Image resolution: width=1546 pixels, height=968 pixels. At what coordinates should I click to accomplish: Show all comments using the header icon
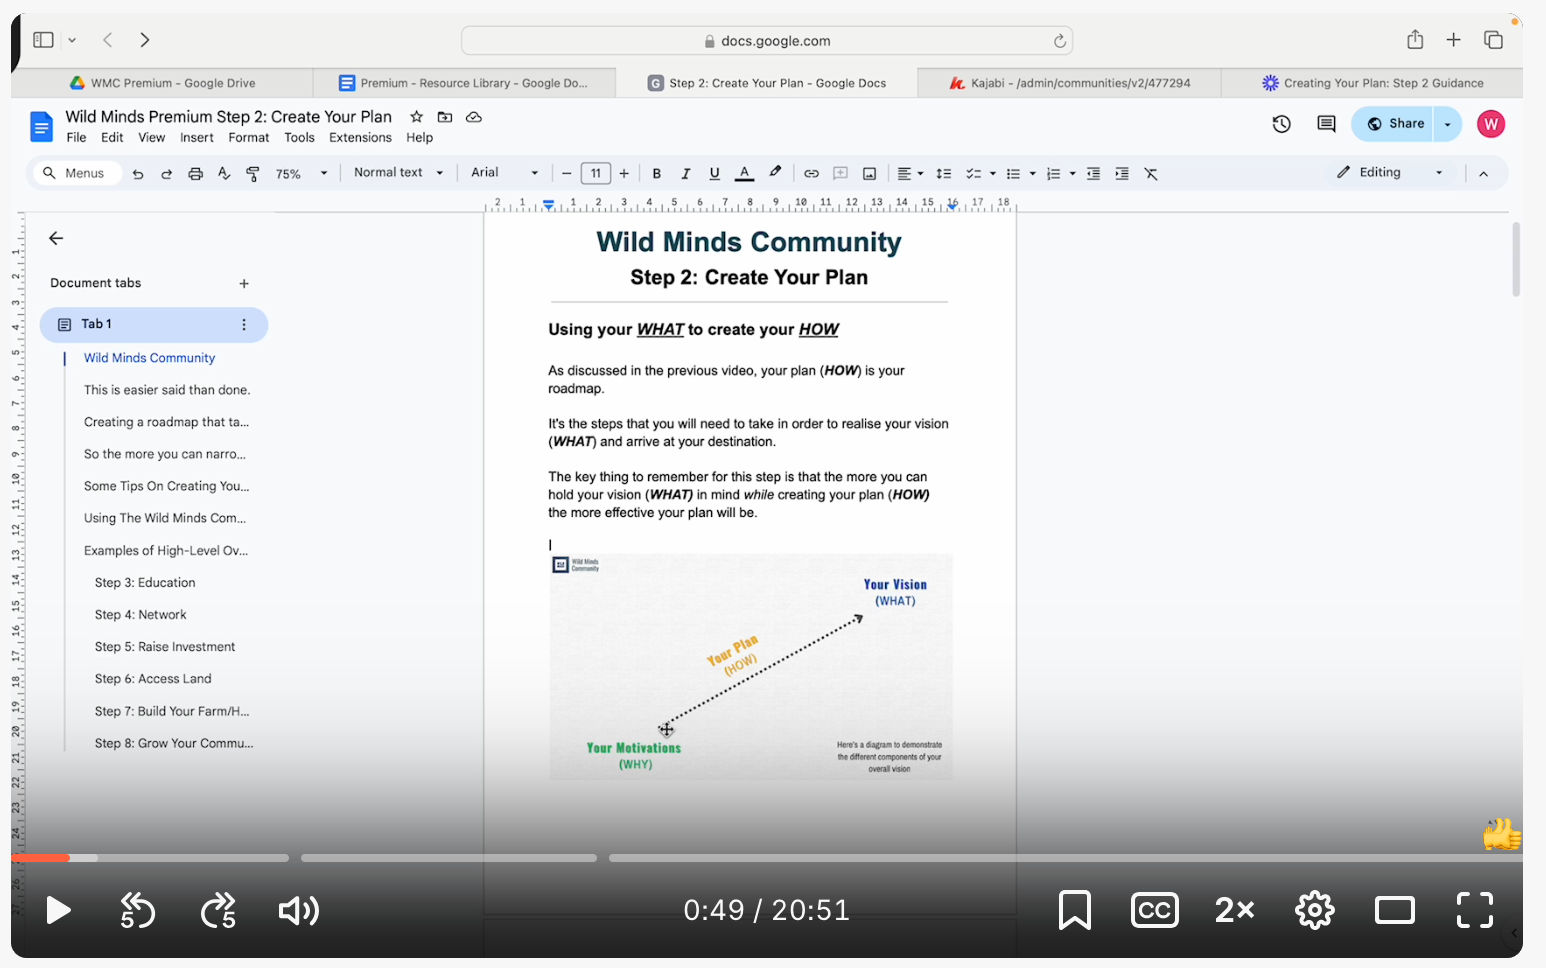(1327, 124)
